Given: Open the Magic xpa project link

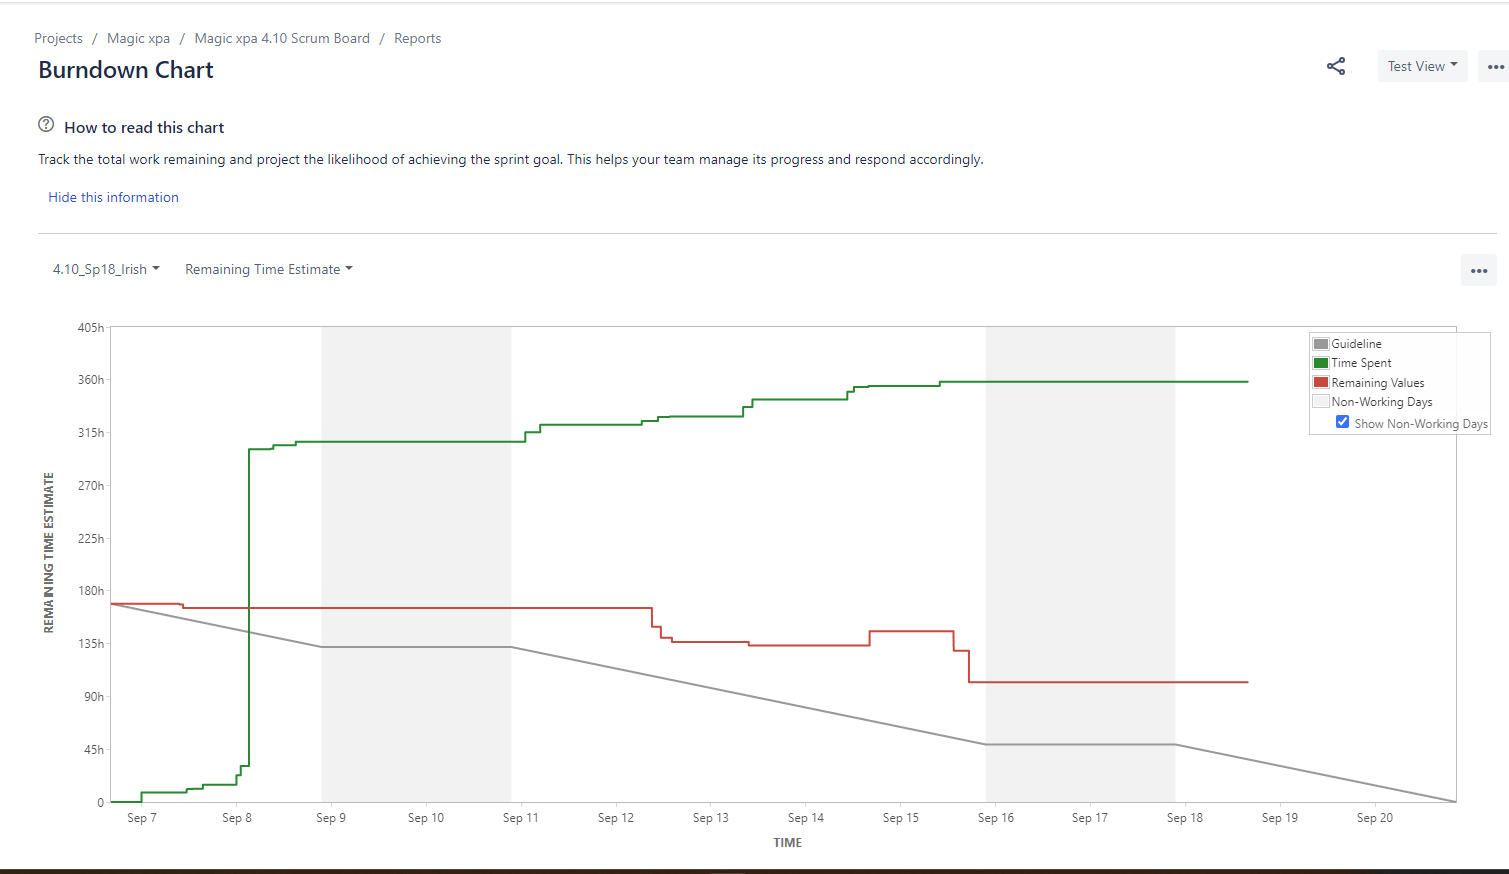Looking at the screenshot, I should (138, 38).
